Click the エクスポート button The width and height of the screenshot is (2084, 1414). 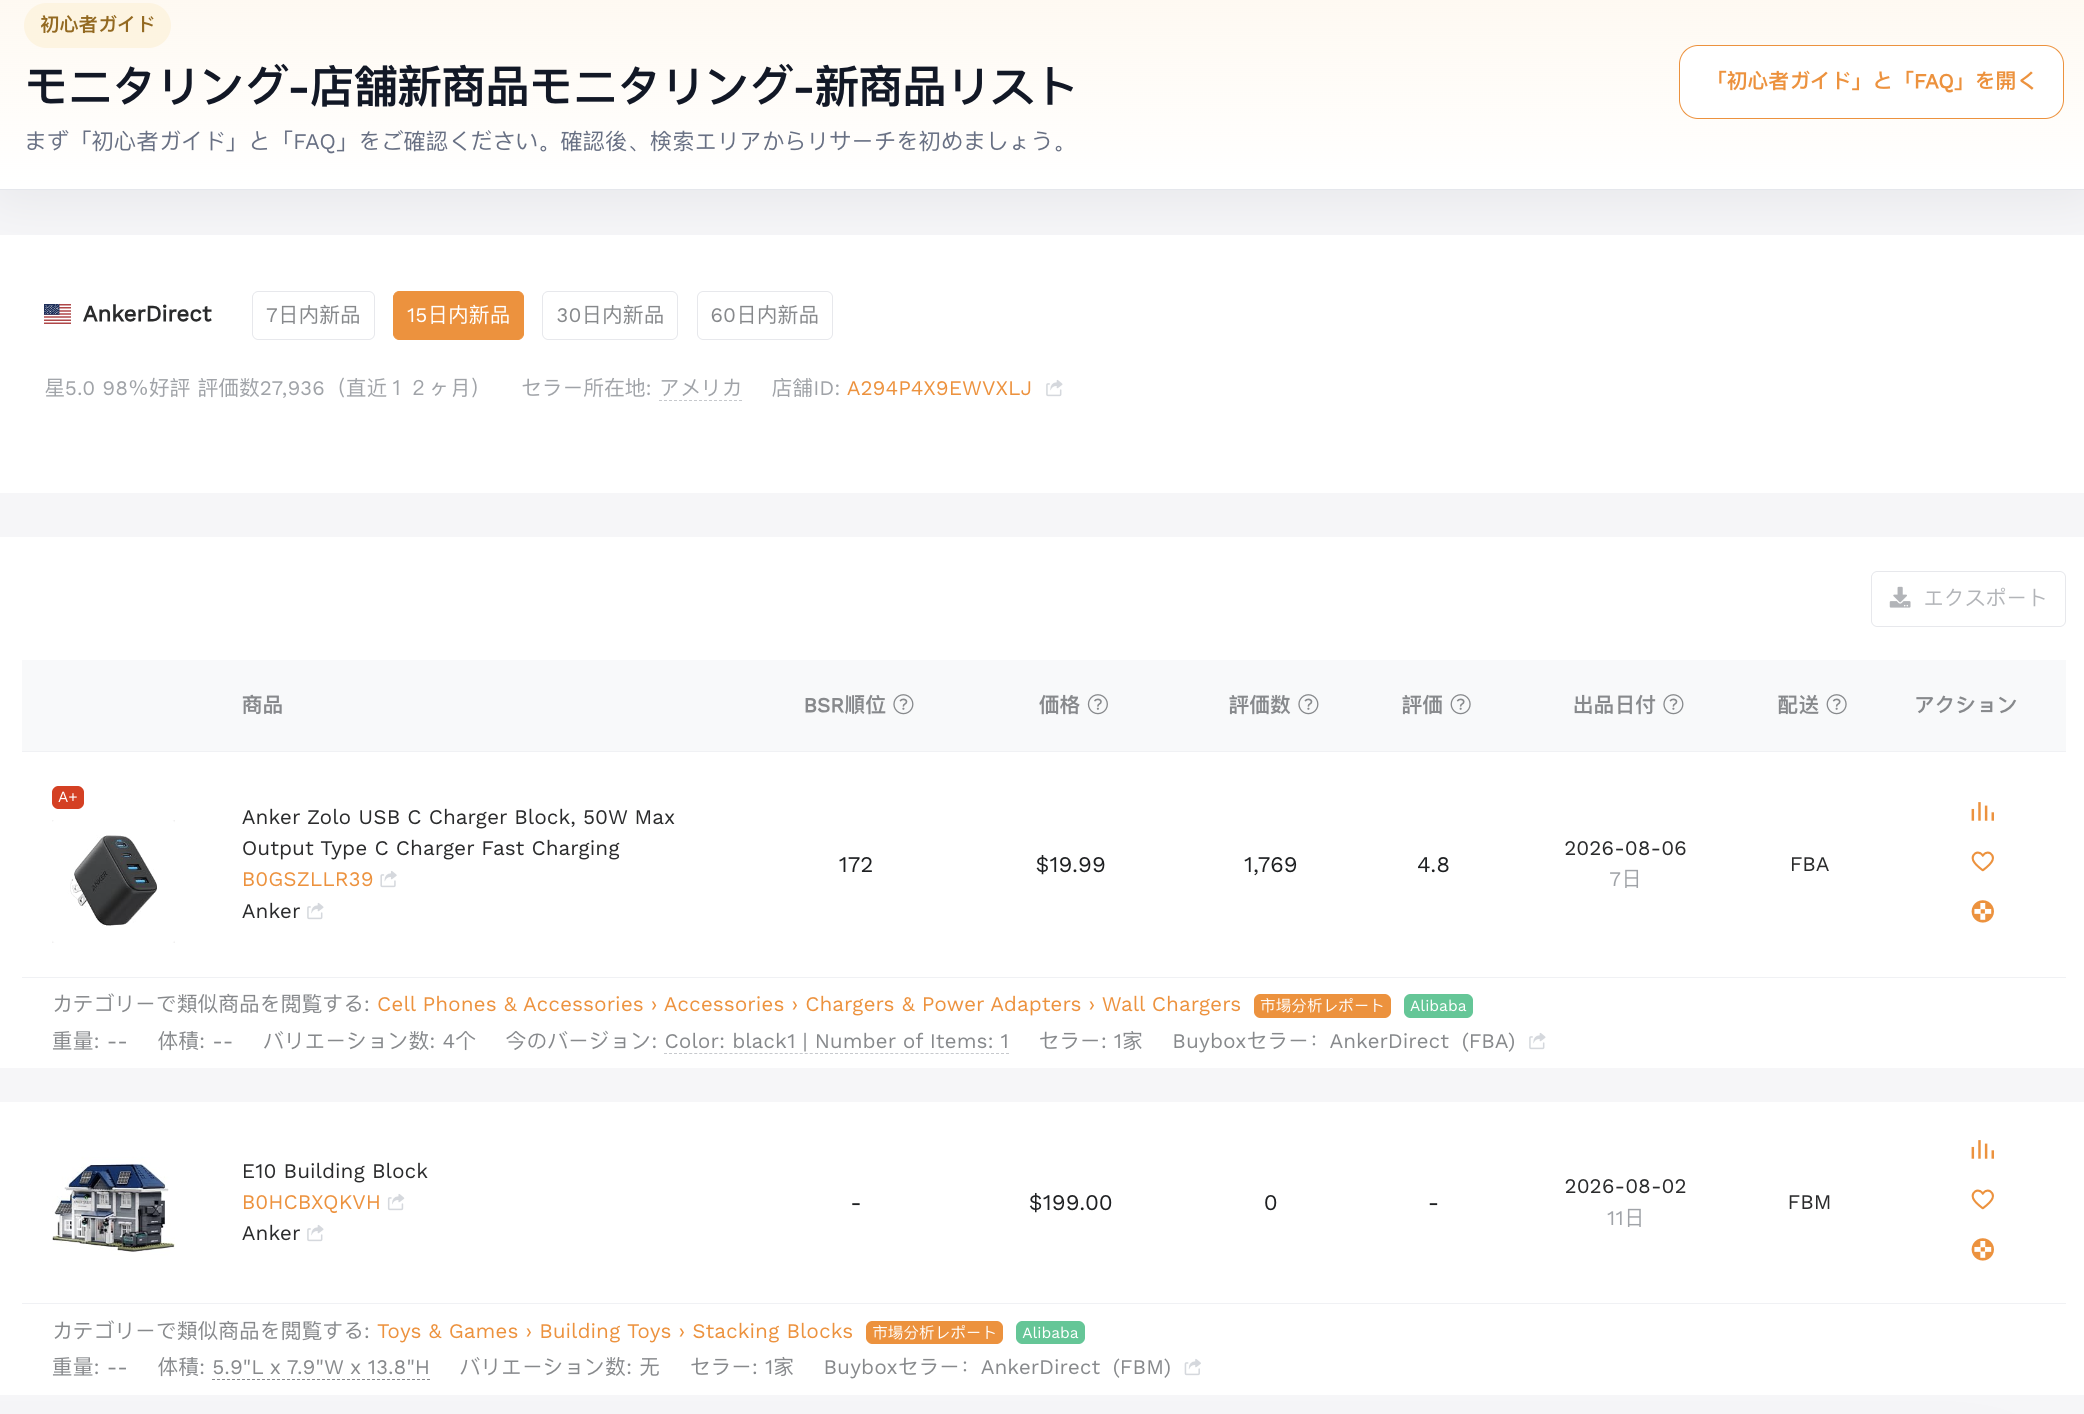pos(1968,598)
